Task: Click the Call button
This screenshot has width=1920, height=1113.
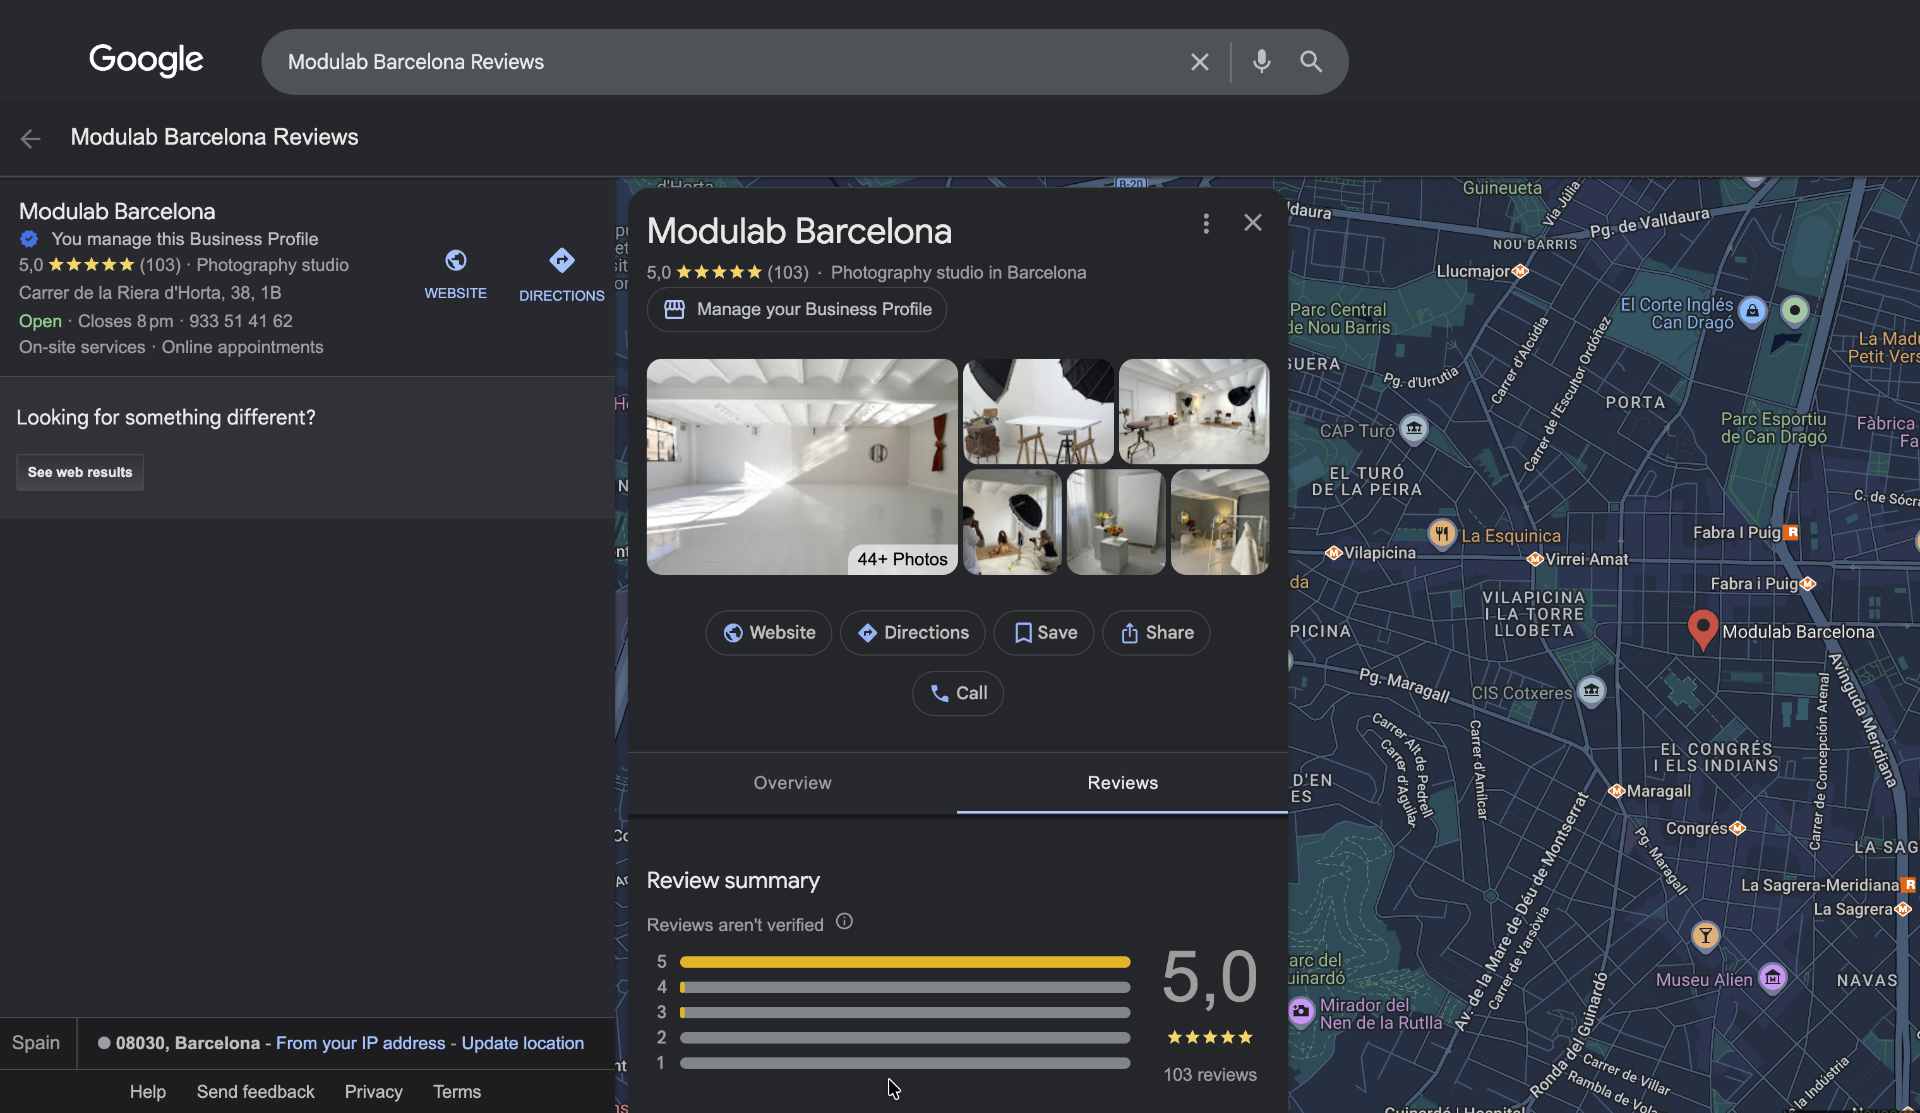Action: point(957,693)
